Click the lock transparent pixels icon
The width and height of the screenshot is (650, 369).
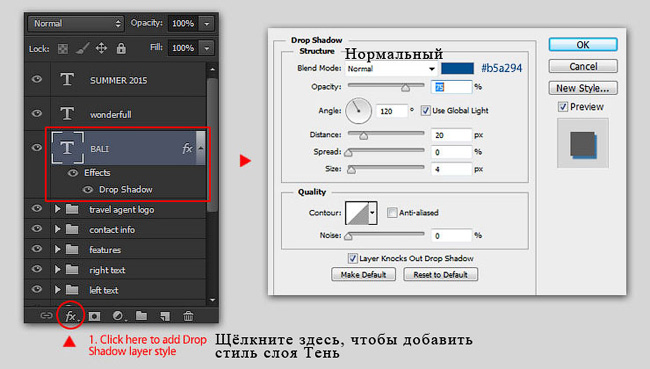tap(63, 49)
